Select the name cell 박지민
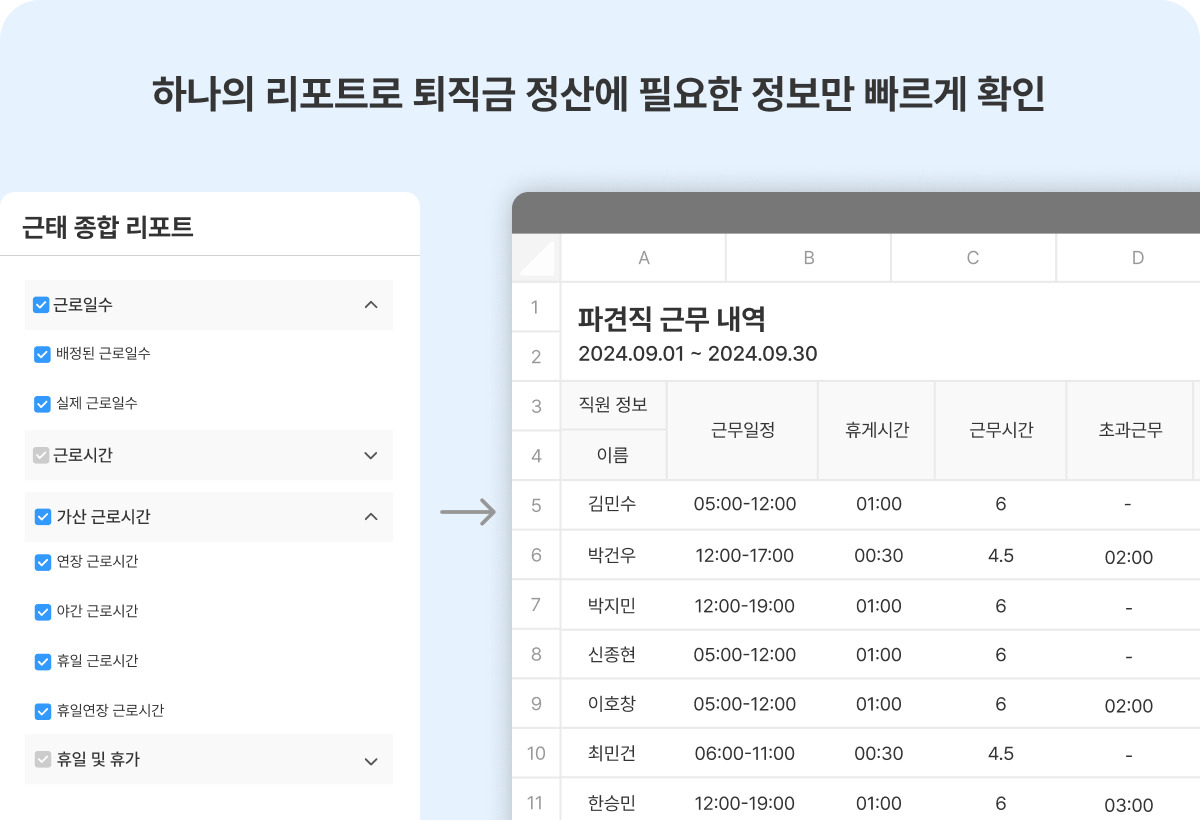The height and width of the screenshot is (820, 1200). [612, 605]
